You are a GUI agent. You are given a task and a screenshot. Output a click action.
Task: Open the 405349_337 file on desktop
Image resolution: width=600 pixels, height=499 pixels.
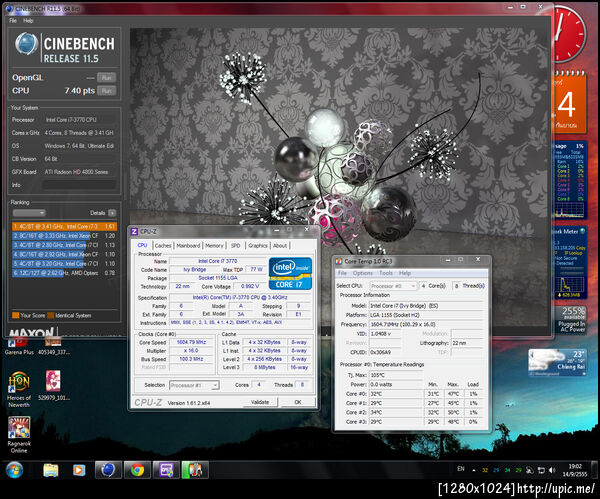click(x=54, y=346)
